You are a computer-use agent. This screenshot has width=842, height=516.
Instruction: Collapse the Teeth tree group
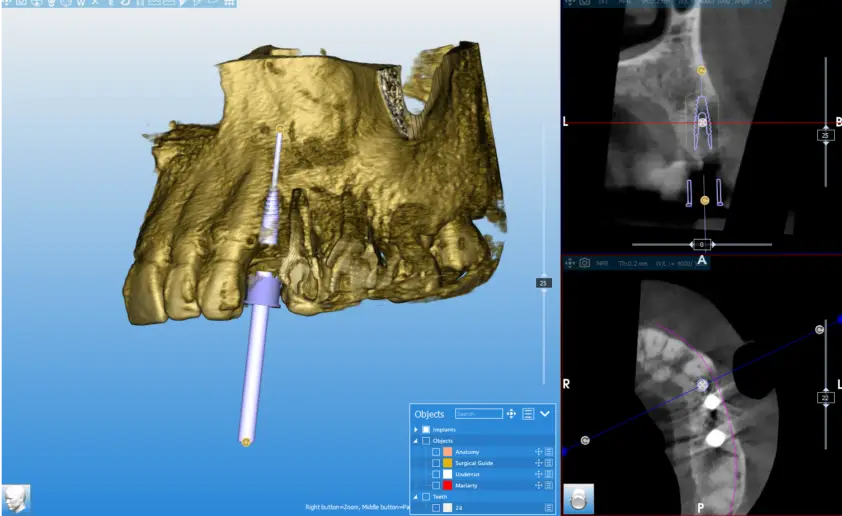(416, 497)
